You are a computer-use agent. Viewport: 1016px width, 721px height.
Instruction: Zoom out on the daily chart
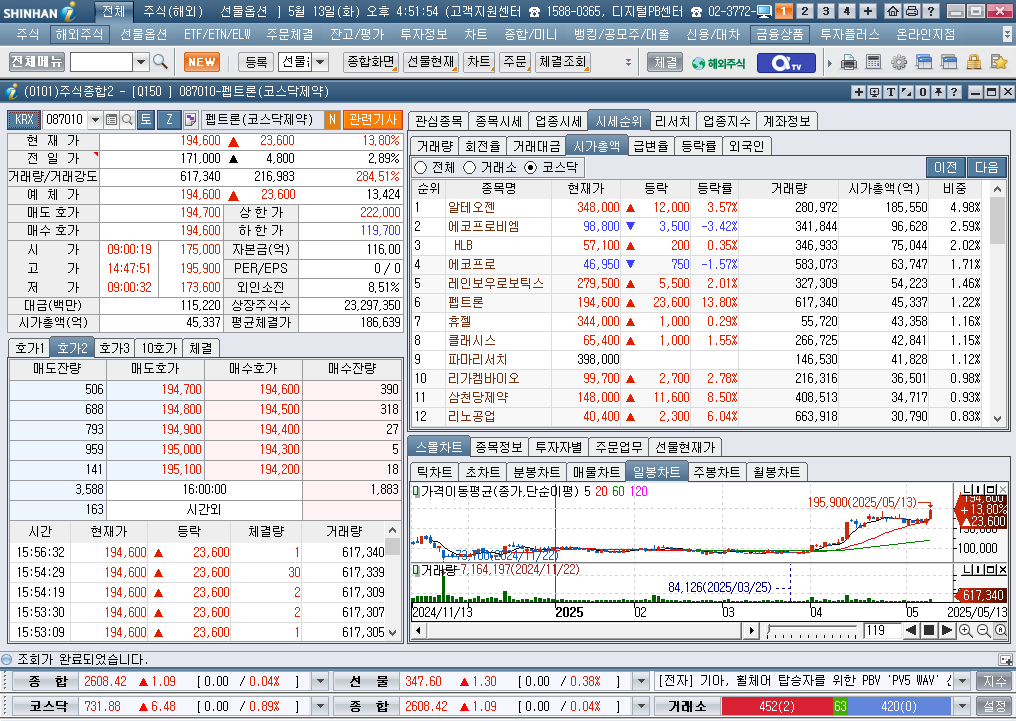point(983,630)
